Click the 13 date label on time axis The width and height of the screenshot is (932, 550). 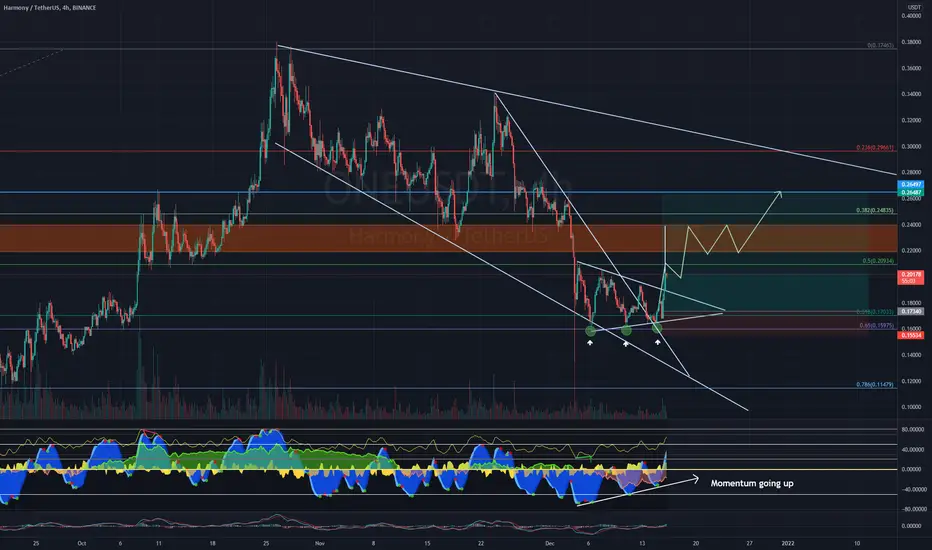point(642,543)
